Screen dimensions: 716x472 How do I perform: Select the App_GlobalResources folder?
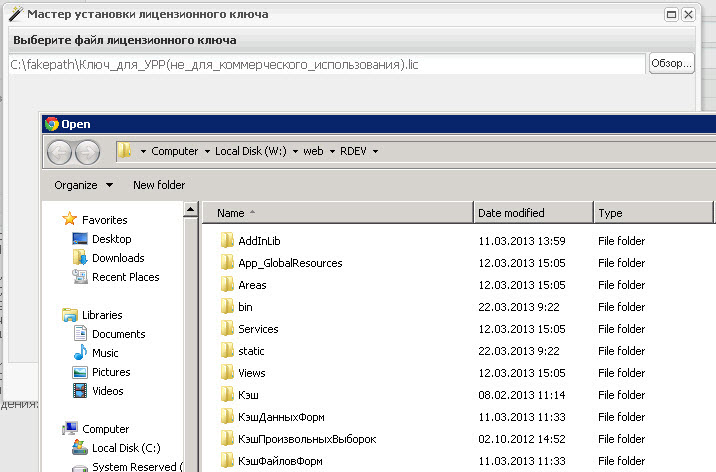click(290, 263)
